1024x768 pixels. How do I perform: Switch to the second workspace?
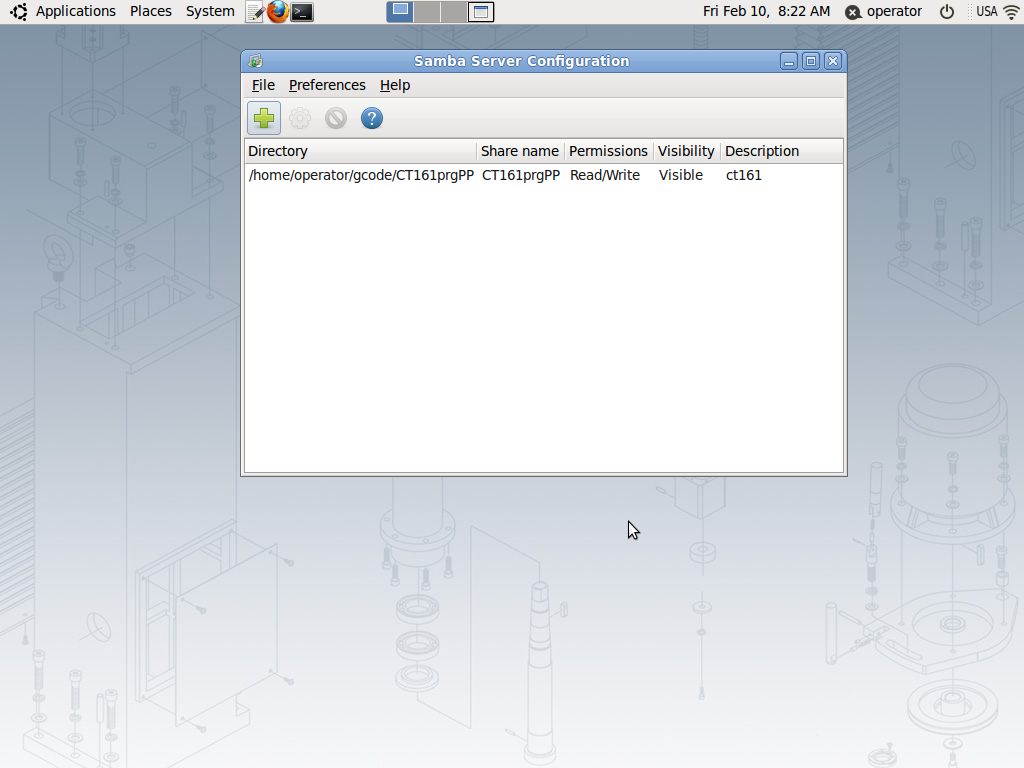[x=426, y=11]
